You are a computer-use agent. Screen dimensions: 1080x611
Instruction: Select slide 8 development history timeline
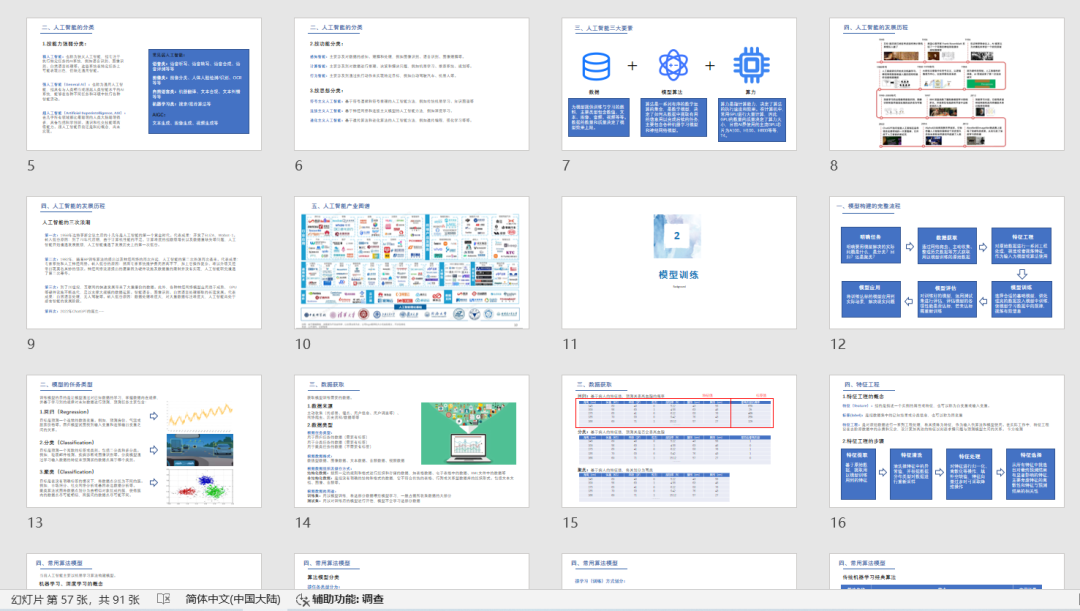click(x=947, y=84)
